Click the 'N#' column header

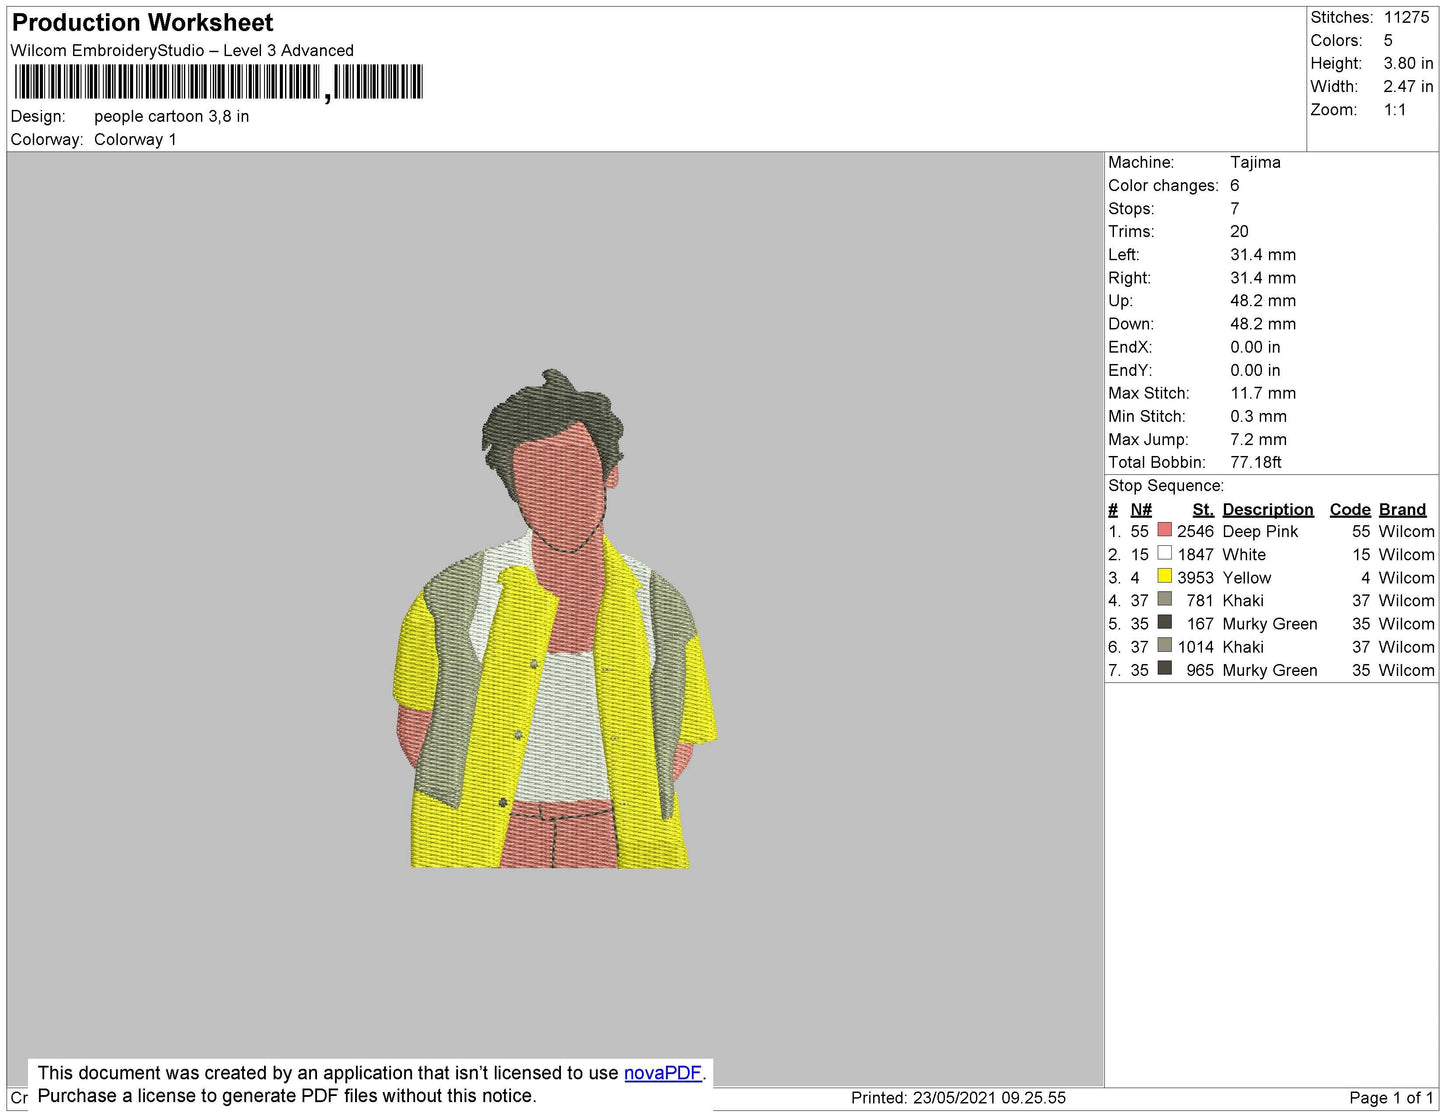(x=1141, y=510)
